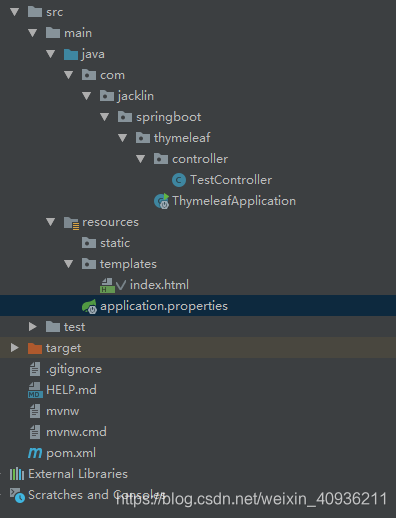Select the src folder name
The width and height of the screenshot is (396, 518).
[x=55, y=12]
